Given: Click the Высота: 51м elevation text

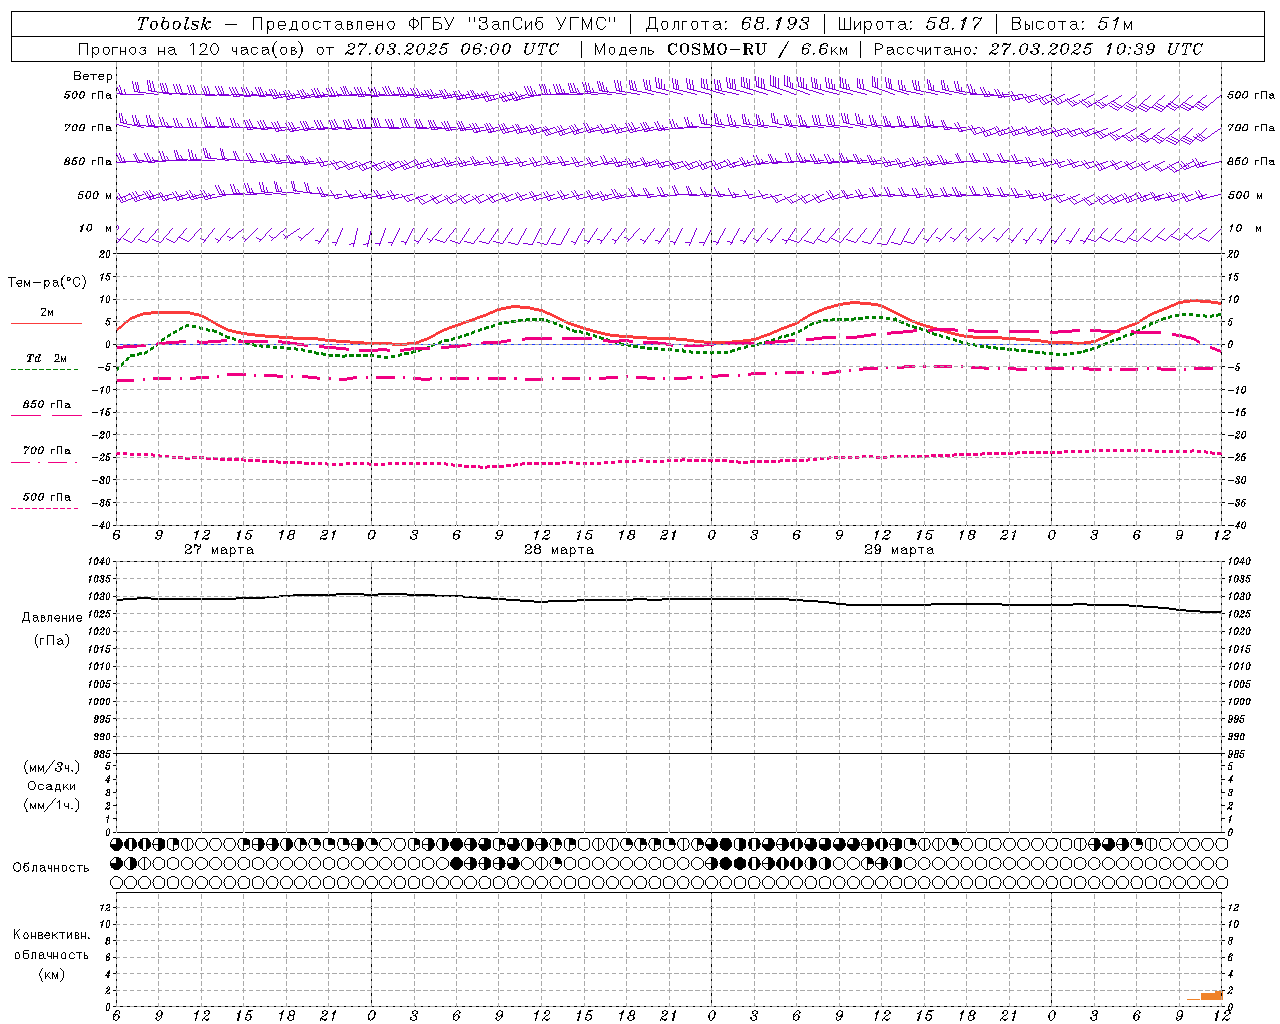Looking at the screenshot, I should pyautogui.click(x=1072, y=24).
